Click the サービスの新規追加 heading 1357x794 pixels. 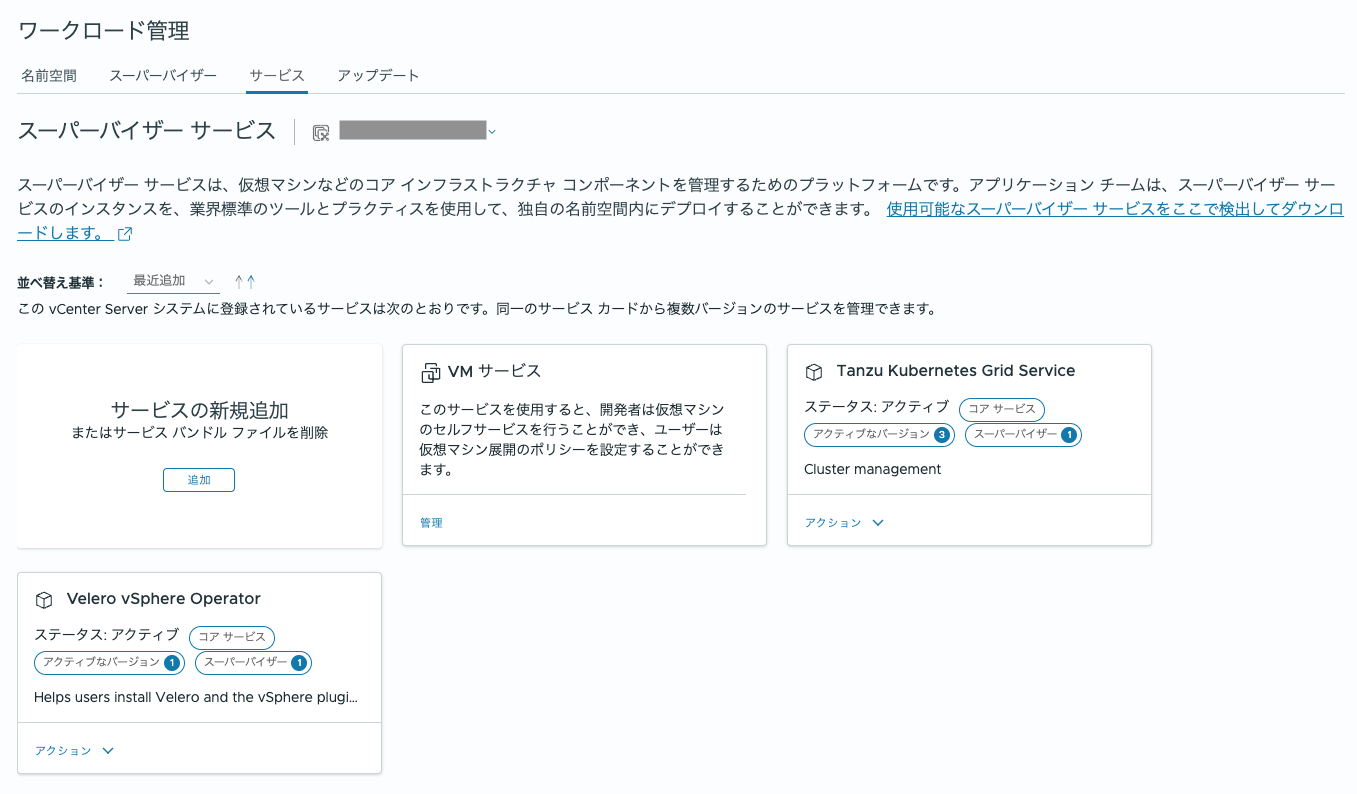[x=200, y=410]
